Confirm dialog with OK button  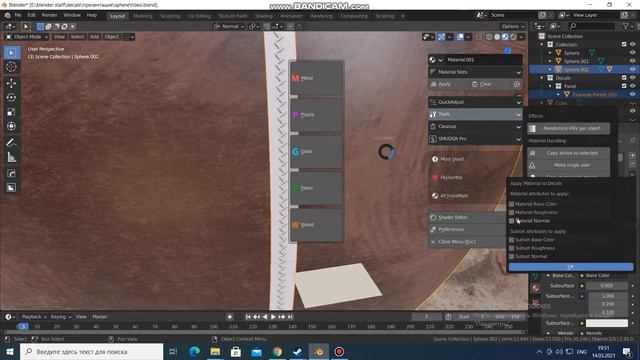(x=571, y=267)
